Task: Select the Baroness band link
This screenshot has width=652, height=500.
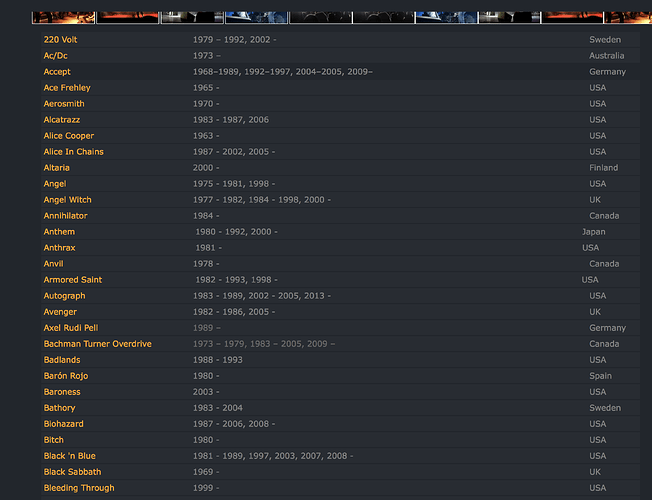Action: coord(62,392)
